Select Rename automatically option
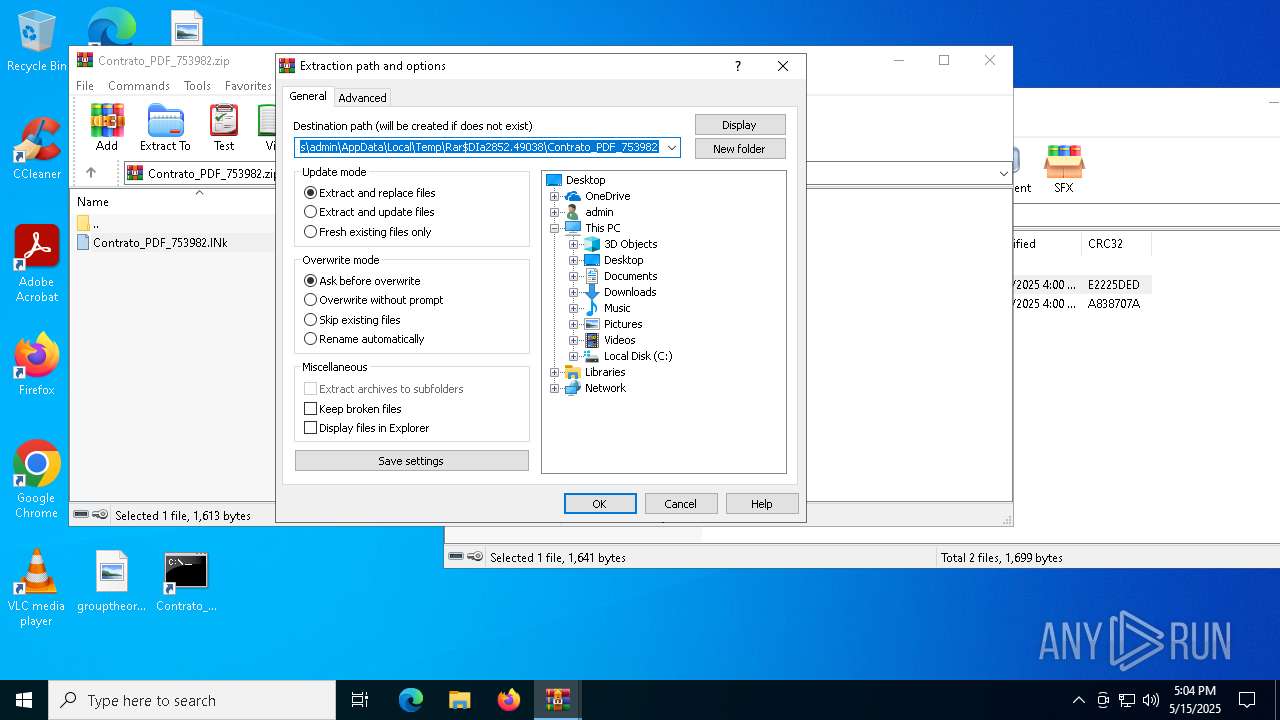Image resolution: width=1280 pixels, height=720 pixels. click(x=364, y=339)
